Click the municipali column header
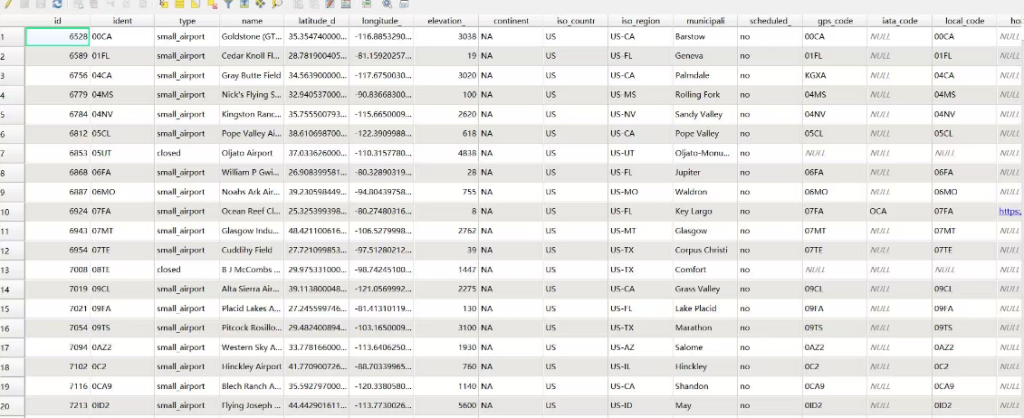The height and width of the screenshot is (418, 1024). coord(705,21)
